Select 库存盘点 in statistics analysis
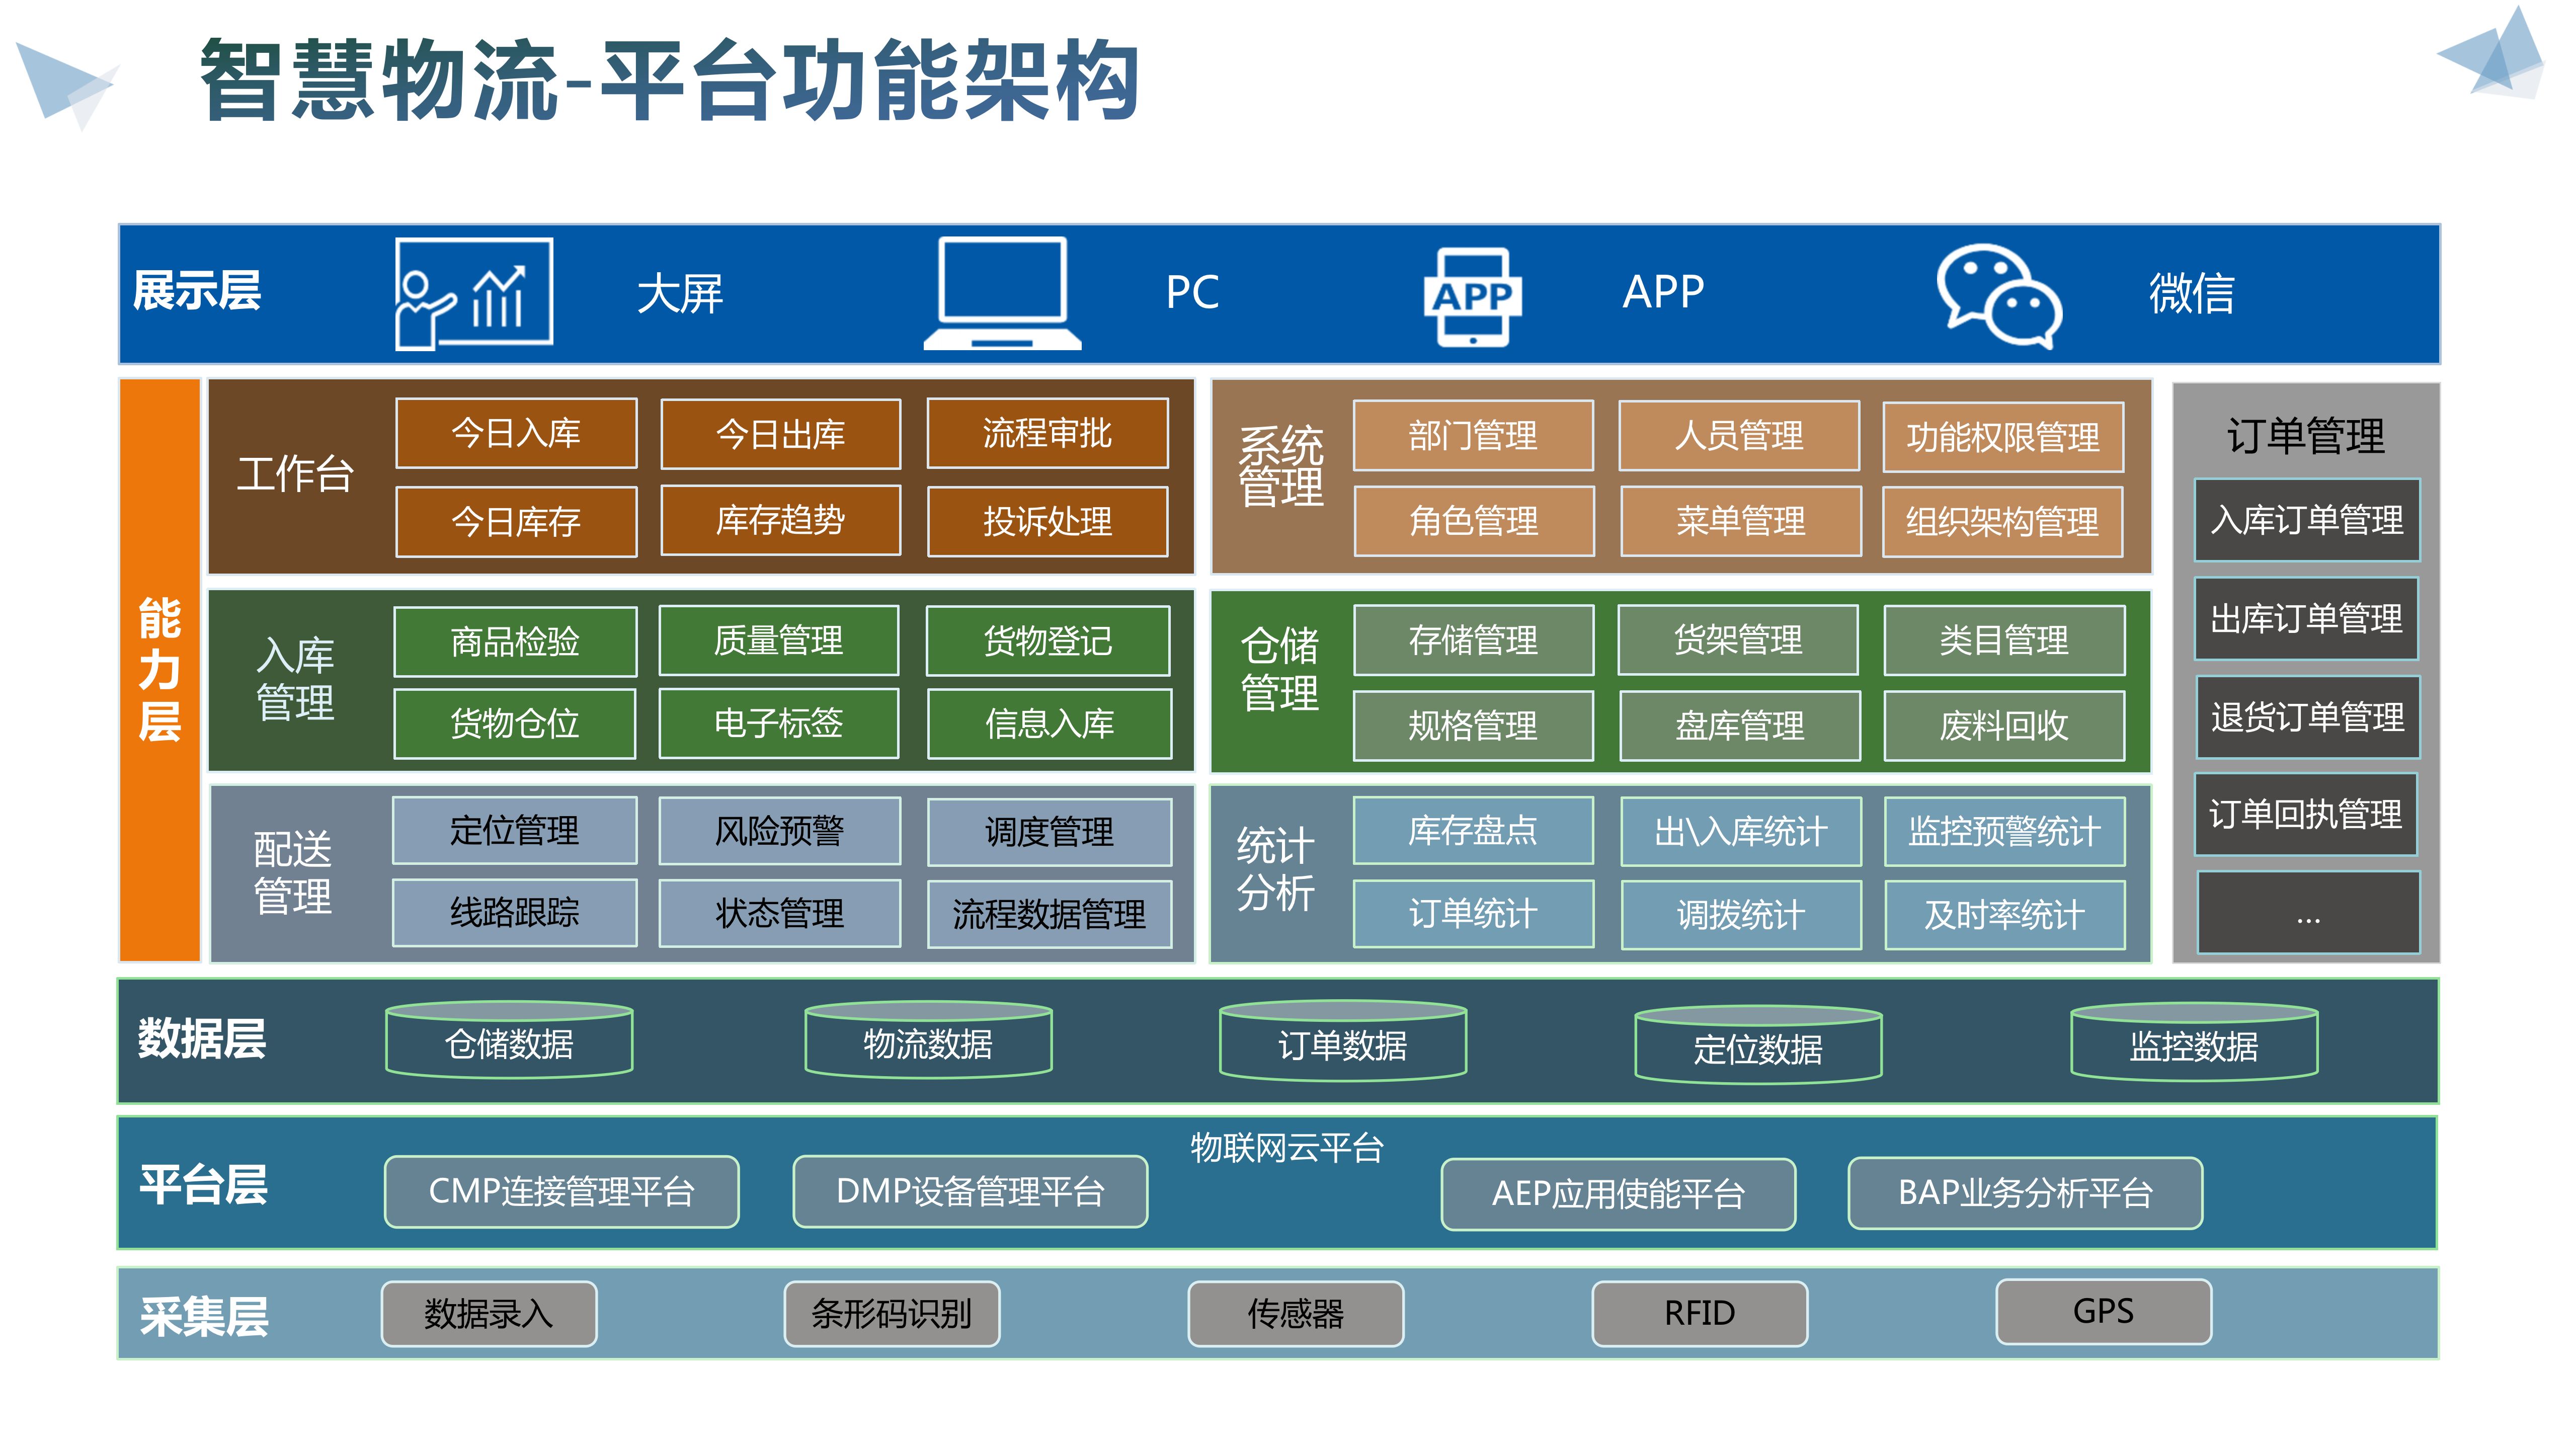The width and height of the screenshot is (2576, 1449). click(1473, 830)
